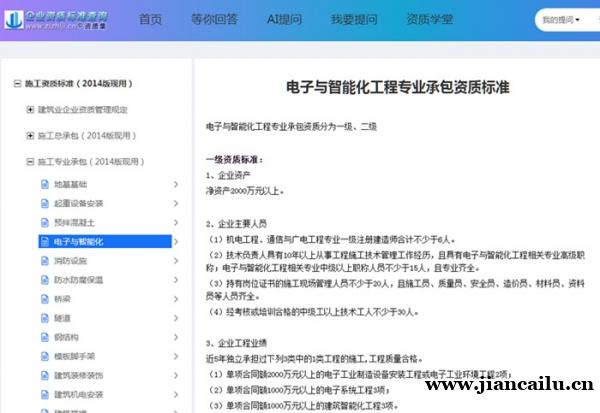The height and width of the screenshot is (413, 600).
Task: Click the chevron arrow for 钢结构
Action: pyautogui.click(x=176, y=337)
